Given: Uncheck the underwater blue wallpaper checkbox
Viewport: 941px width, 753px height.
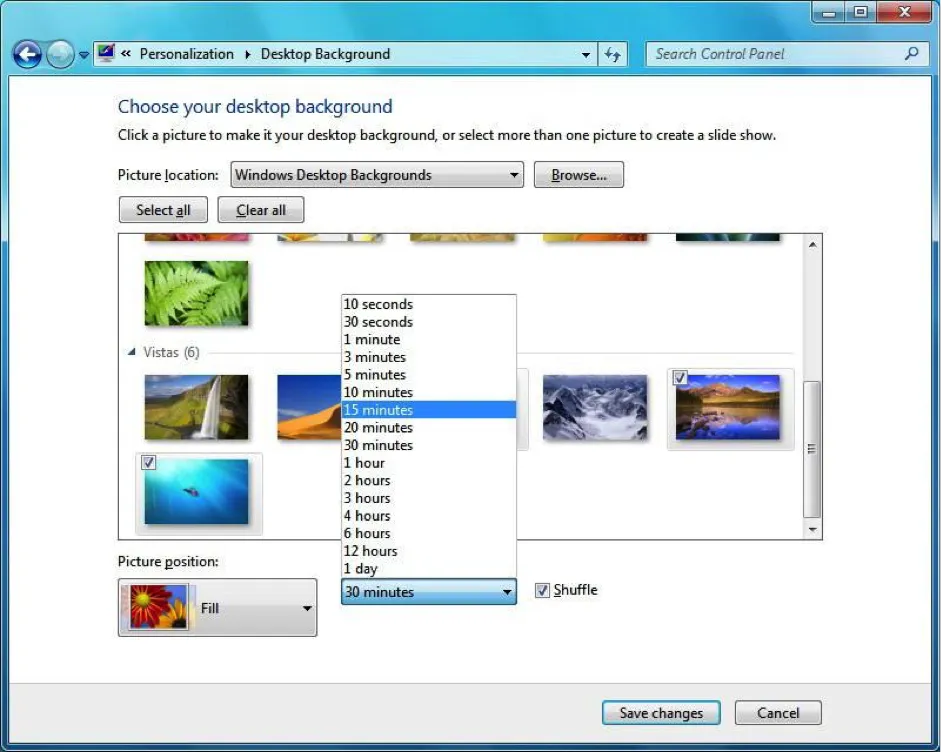Looking at the screenshot, I should 148,462.
